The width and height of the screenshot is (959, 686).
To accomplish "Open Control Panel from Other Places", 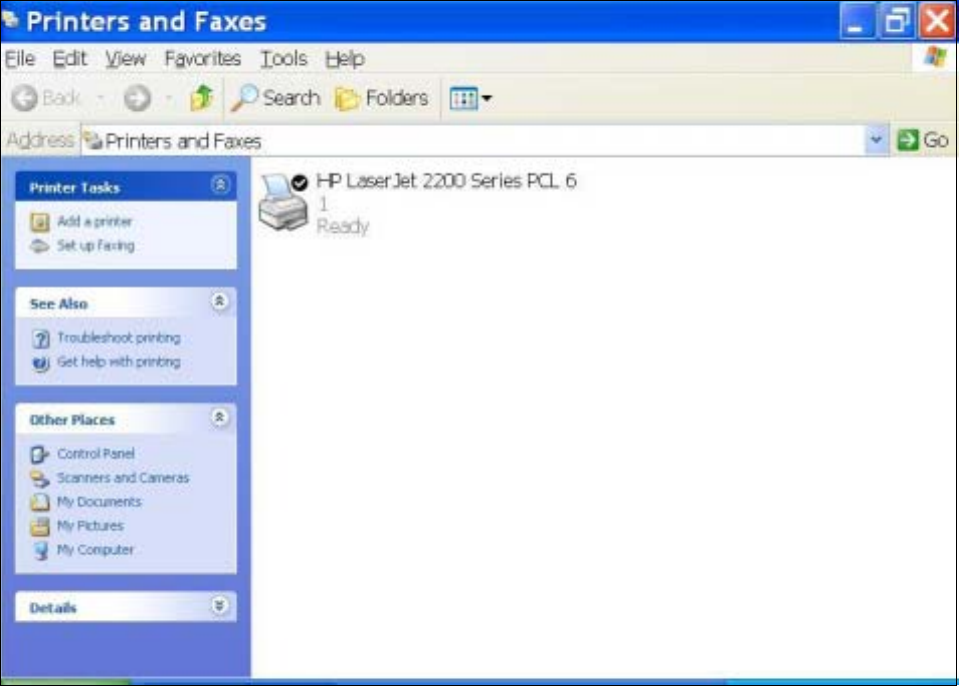I will (x=95, y=454).
